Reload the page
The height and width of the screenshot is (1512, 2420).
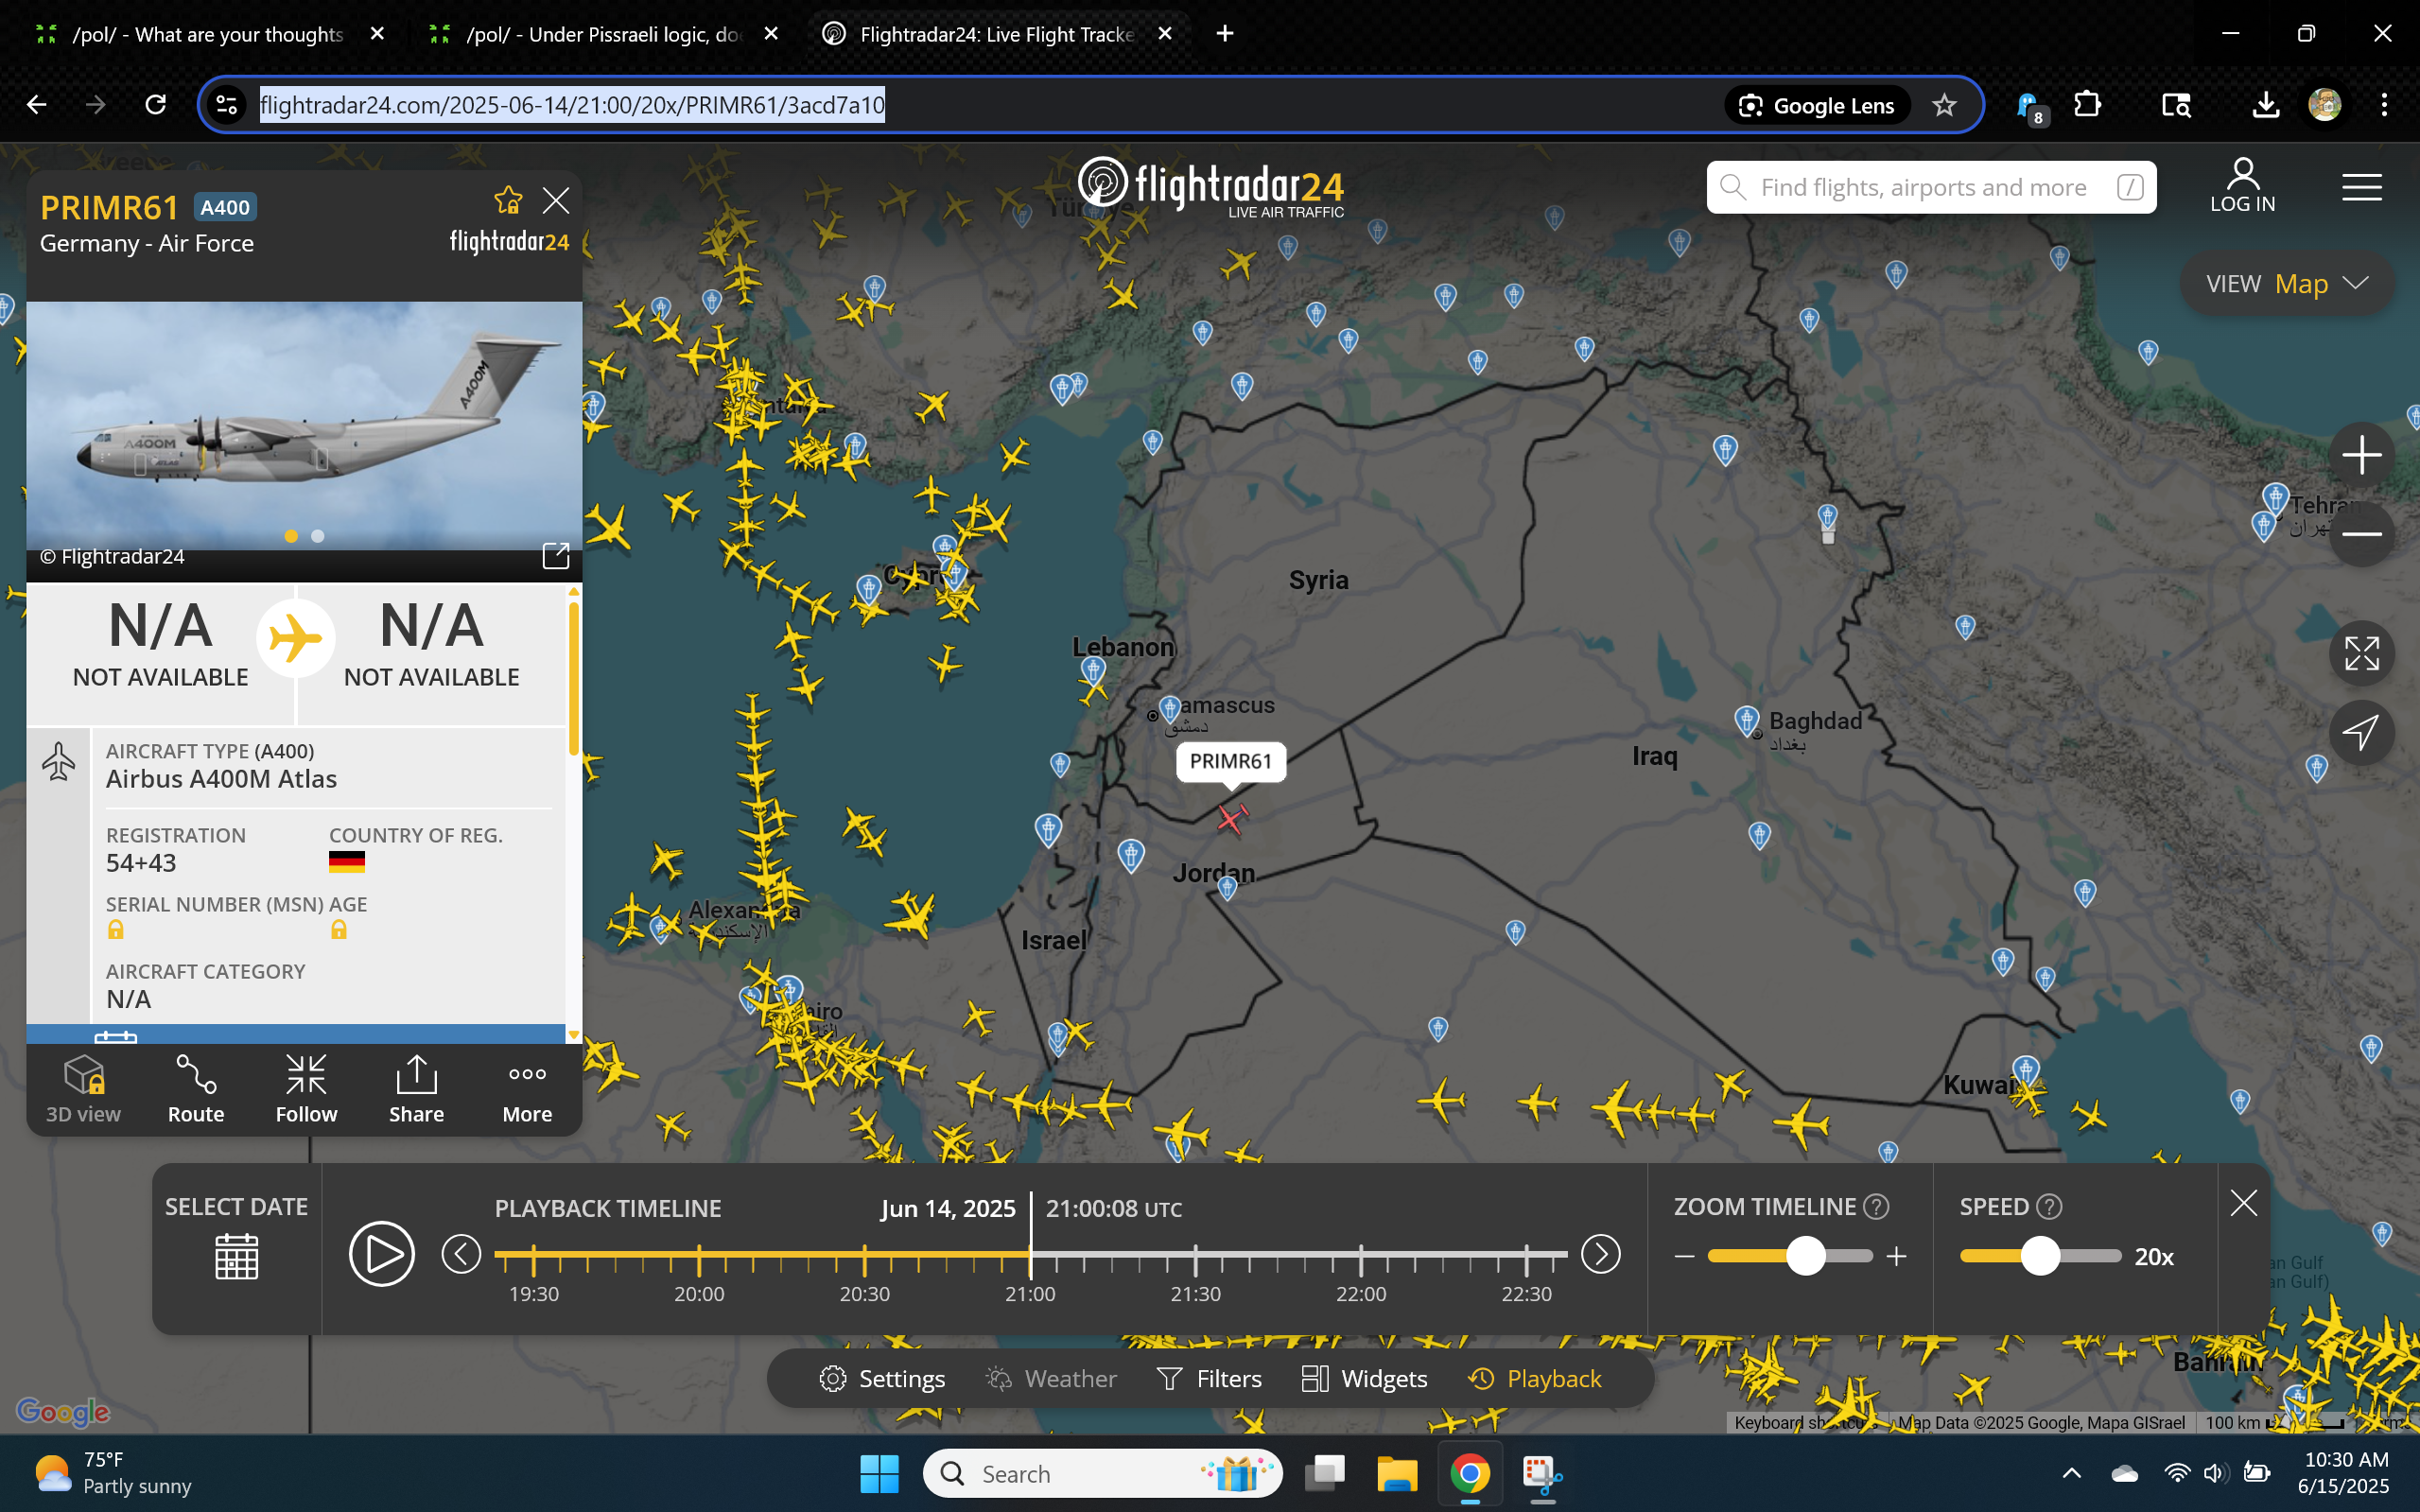tap(155, 105)
